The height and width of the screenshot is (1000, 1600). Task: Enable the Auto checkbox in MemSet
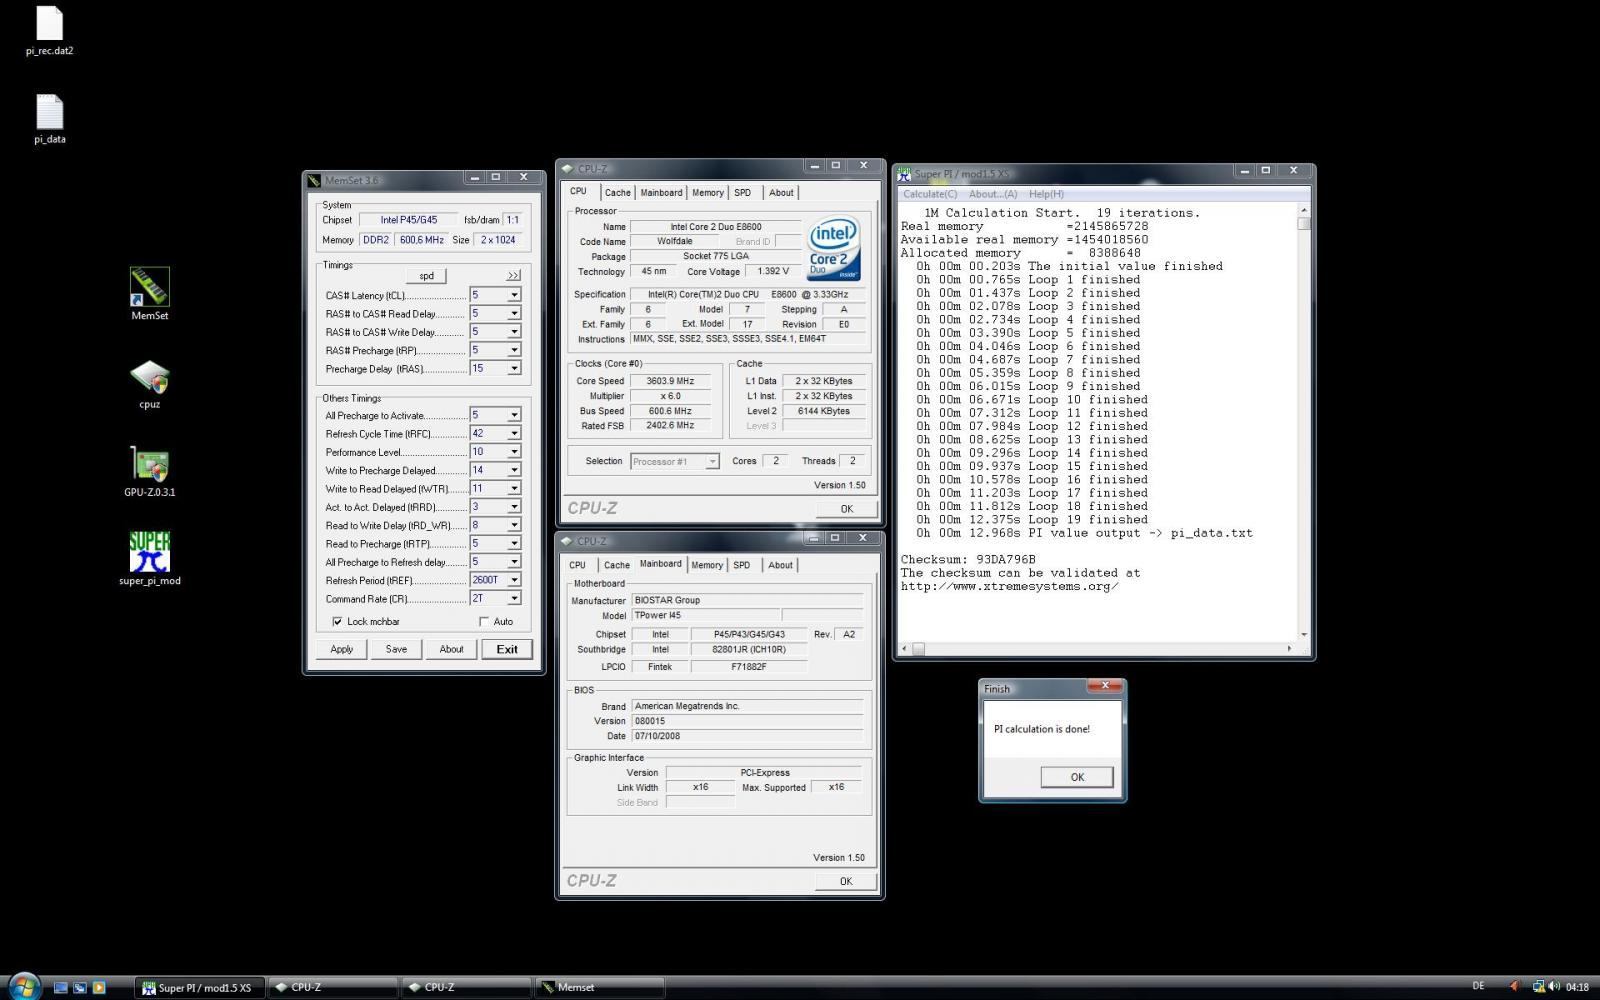[484, 622]
